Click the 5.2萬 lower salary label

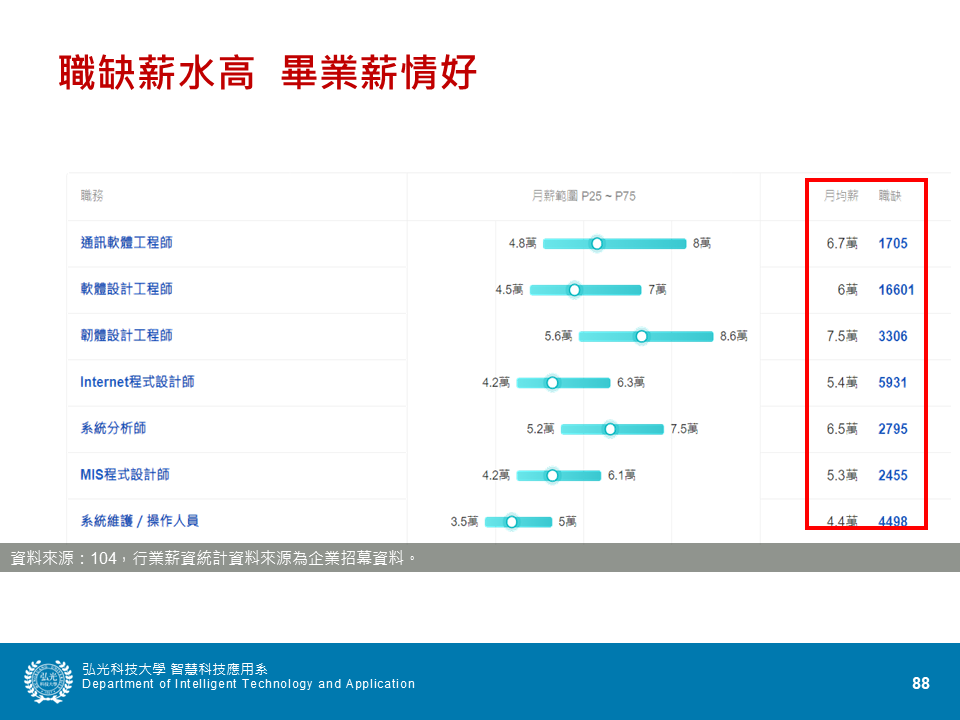click(540, 429)
